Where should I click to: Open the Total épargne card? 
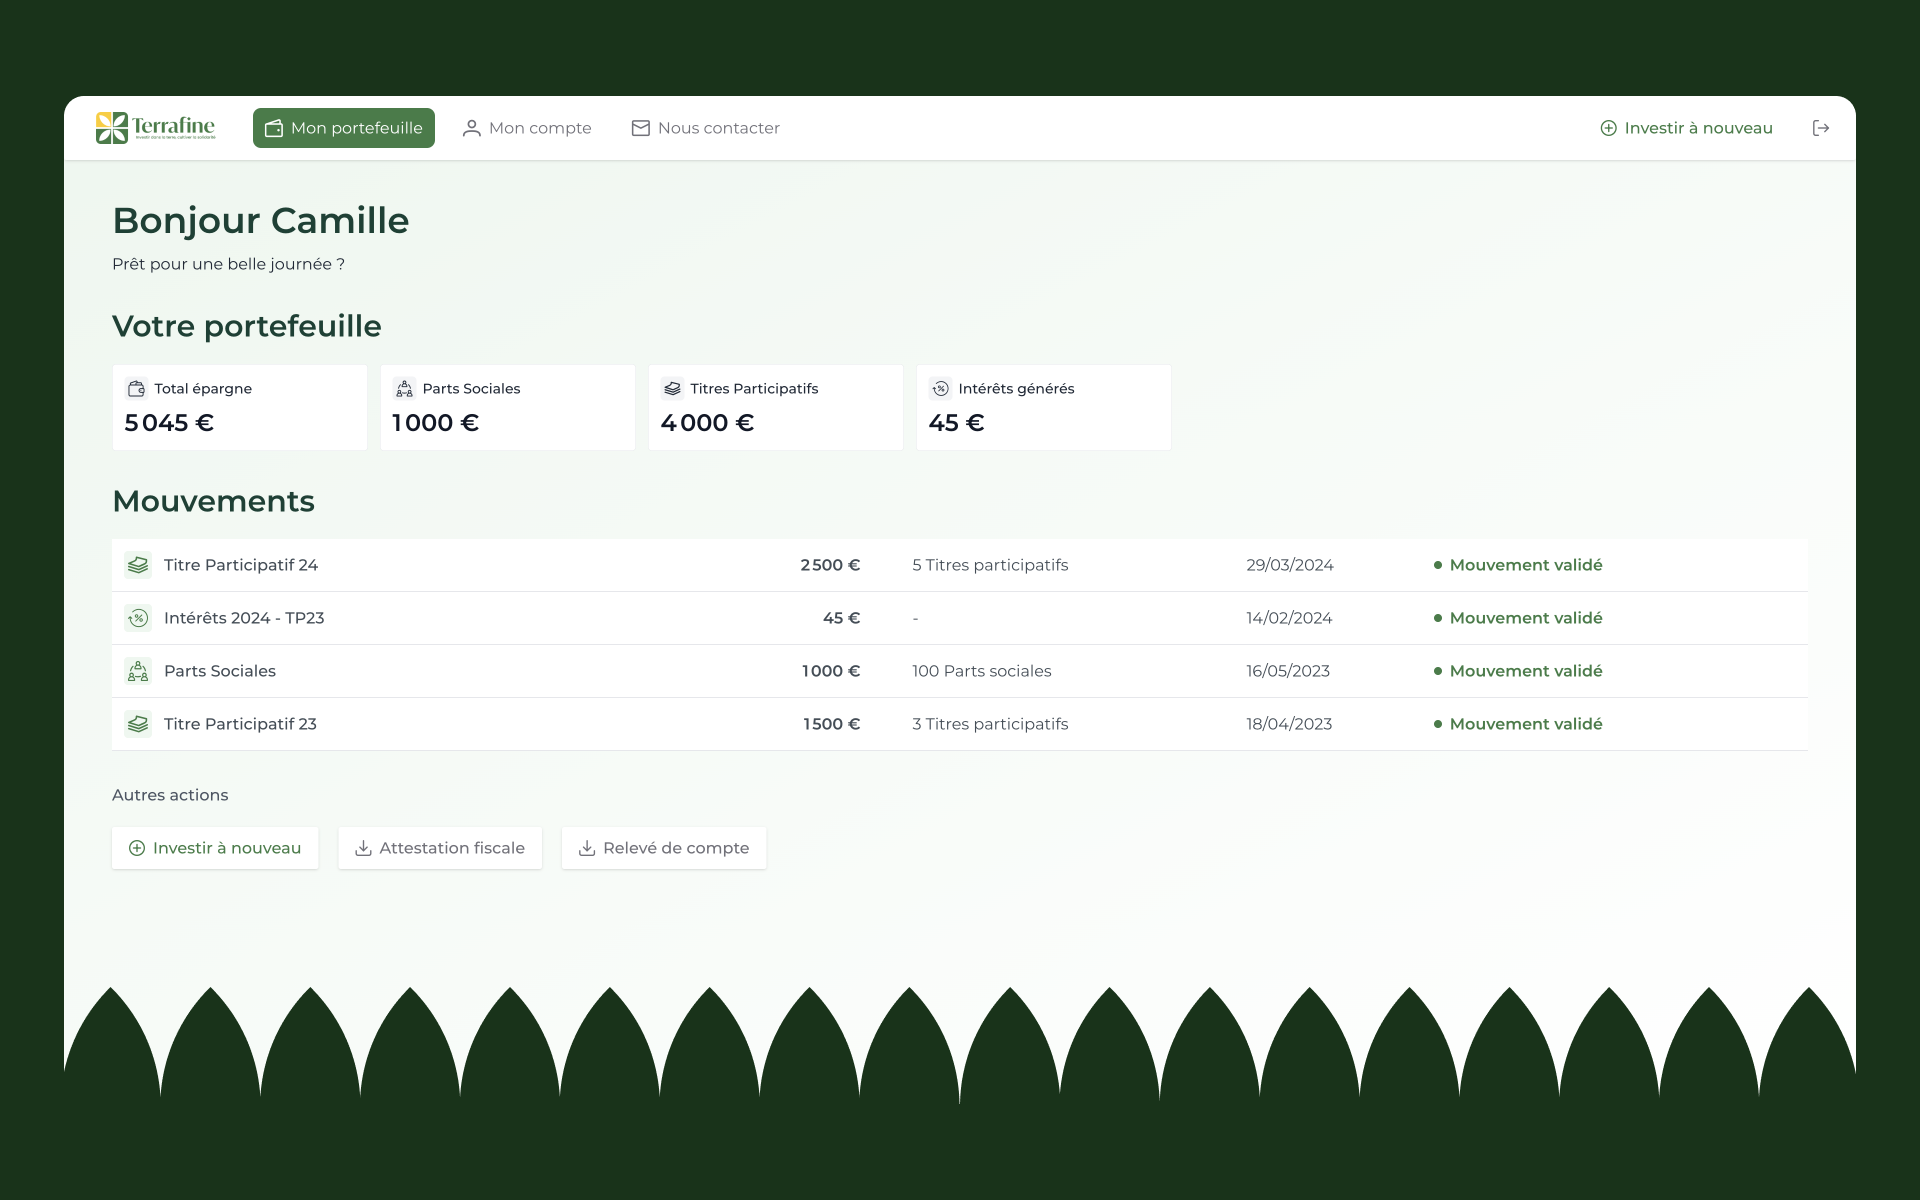tap(240, 408)
